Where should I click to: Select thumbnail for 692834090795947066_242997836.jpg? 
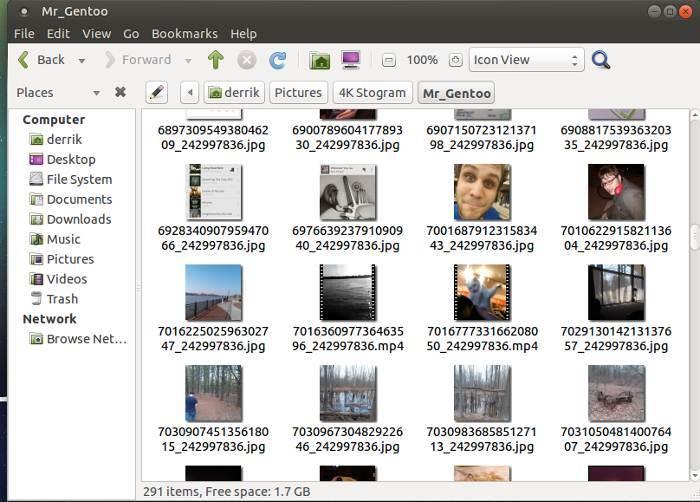[x=213, y=192]
